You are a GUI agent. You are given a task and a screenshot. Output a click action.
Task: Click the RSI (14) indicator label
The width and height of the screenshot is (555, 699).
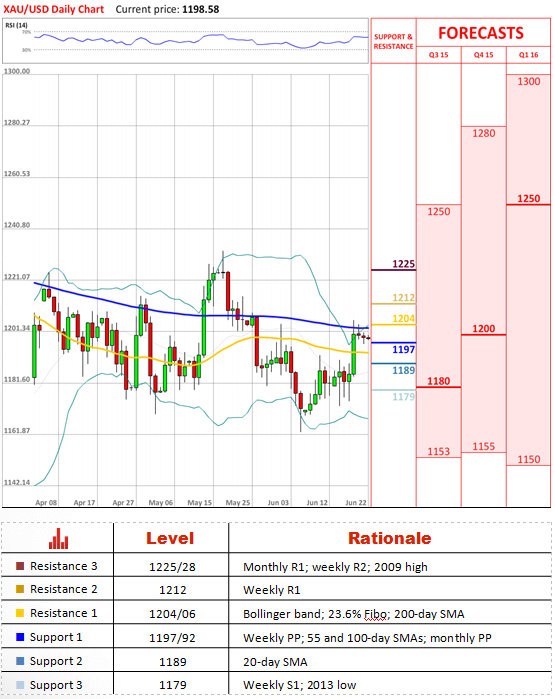tap(16, 25)
